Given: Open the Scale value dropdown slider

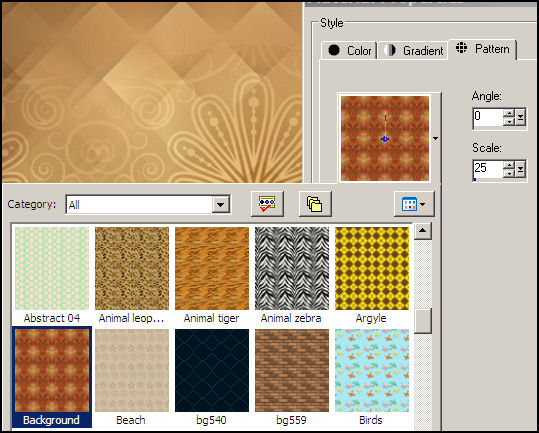Looking at the screenshot, I should [520, 169].
